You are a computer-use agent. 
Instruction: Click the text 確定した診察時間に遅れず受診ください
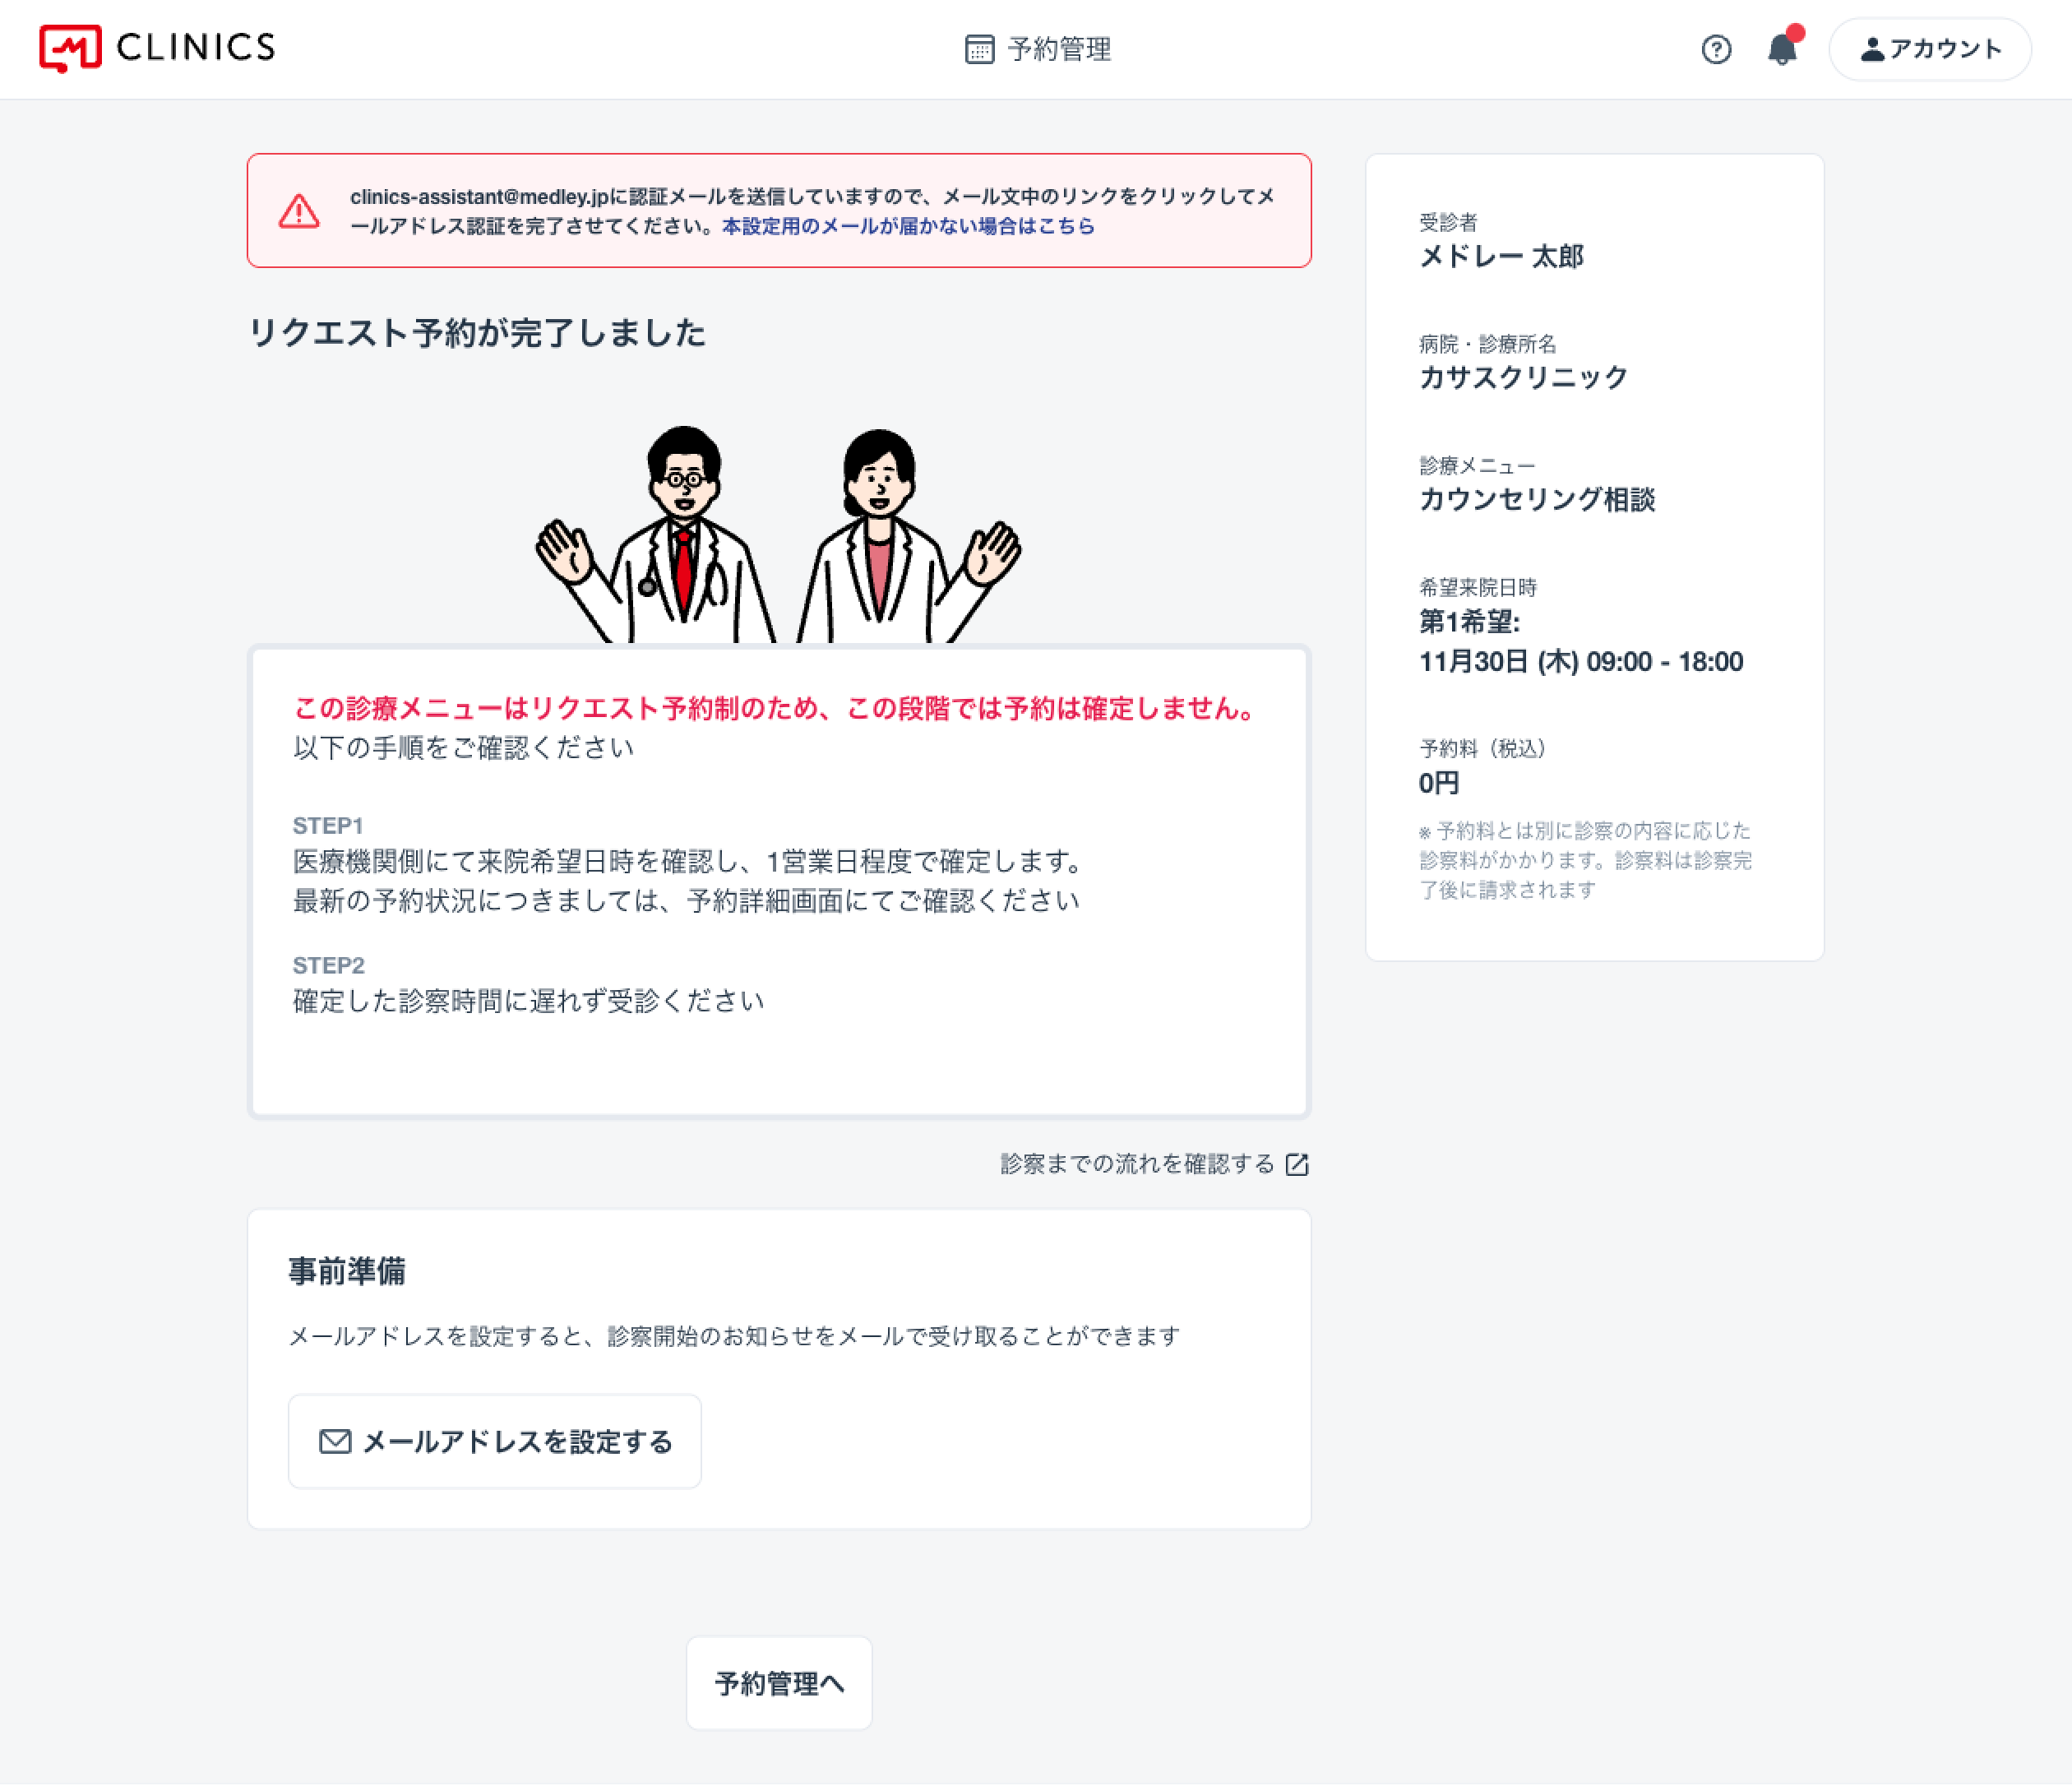pyautogui.click(x=528, y=1002)
